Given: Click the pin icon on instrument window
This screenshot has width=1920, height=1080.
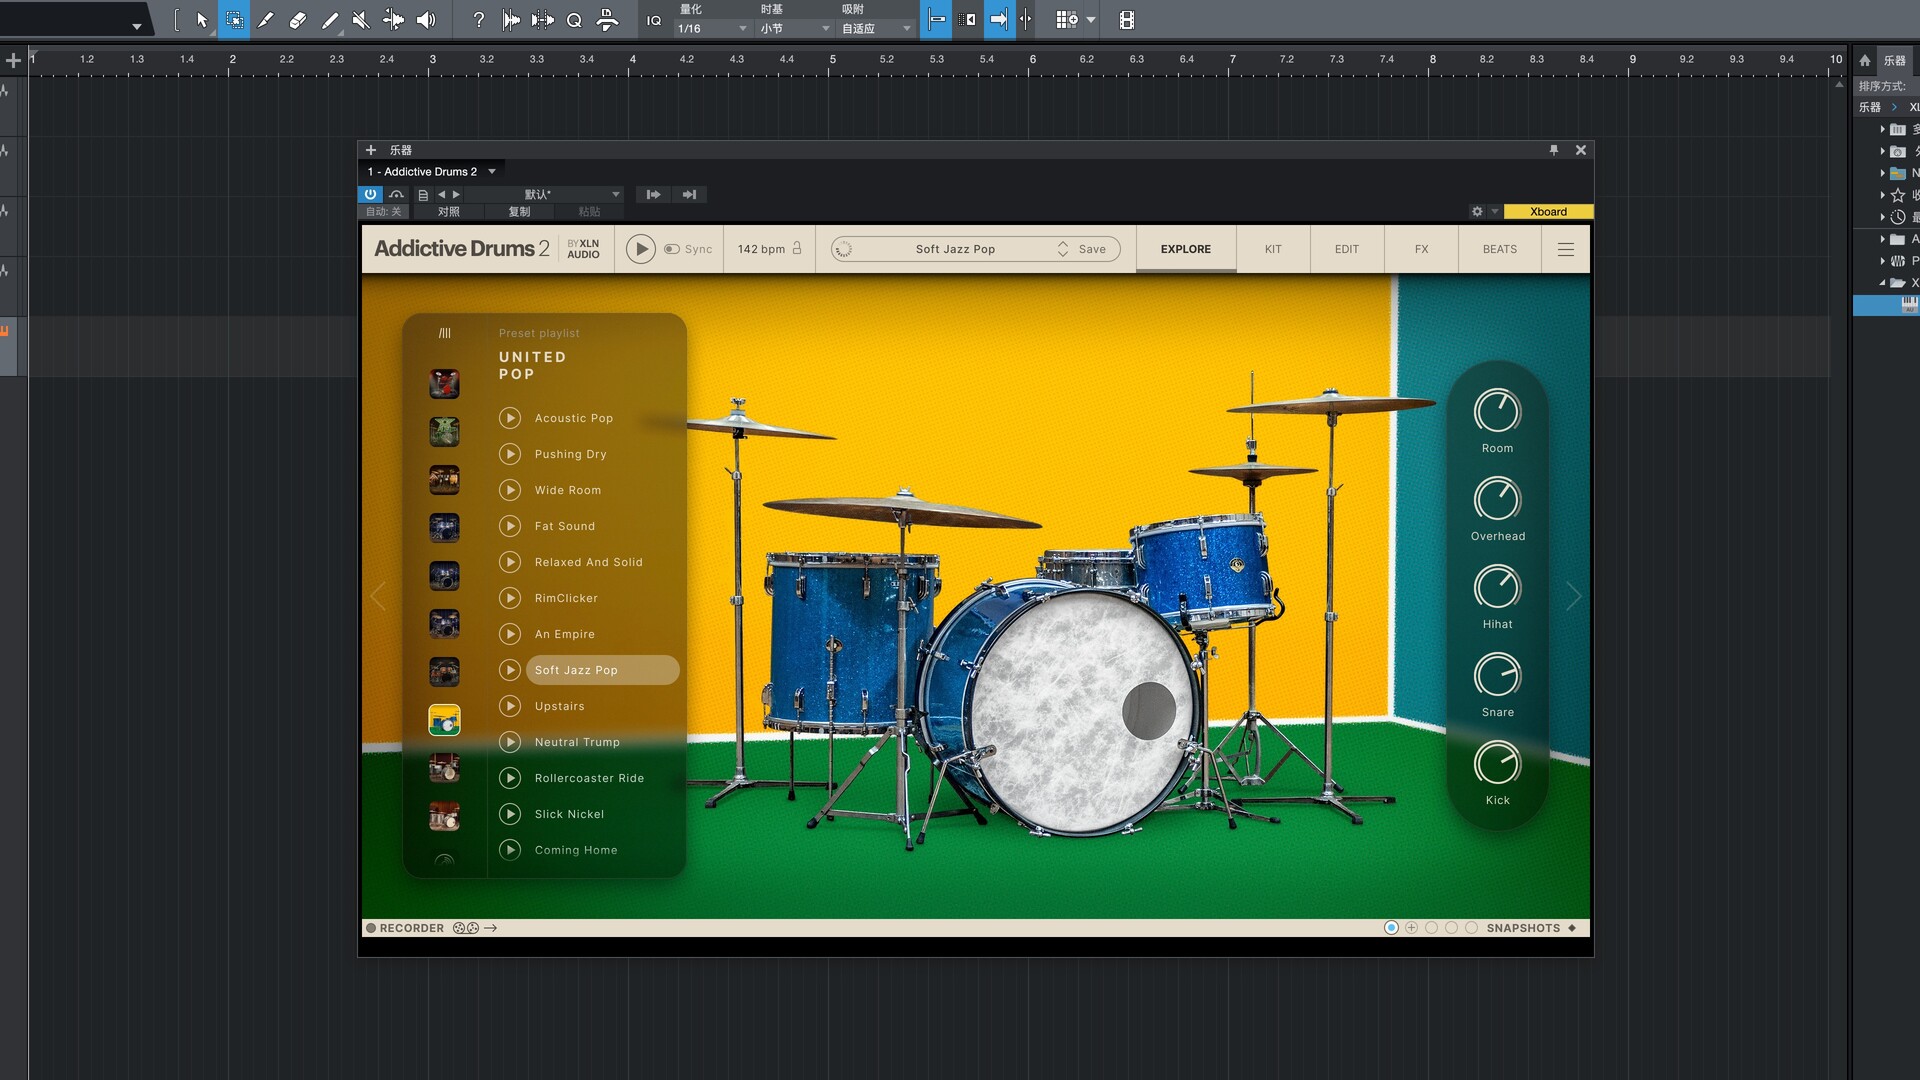Looking at the screenshot, I should coord(1554,150).
